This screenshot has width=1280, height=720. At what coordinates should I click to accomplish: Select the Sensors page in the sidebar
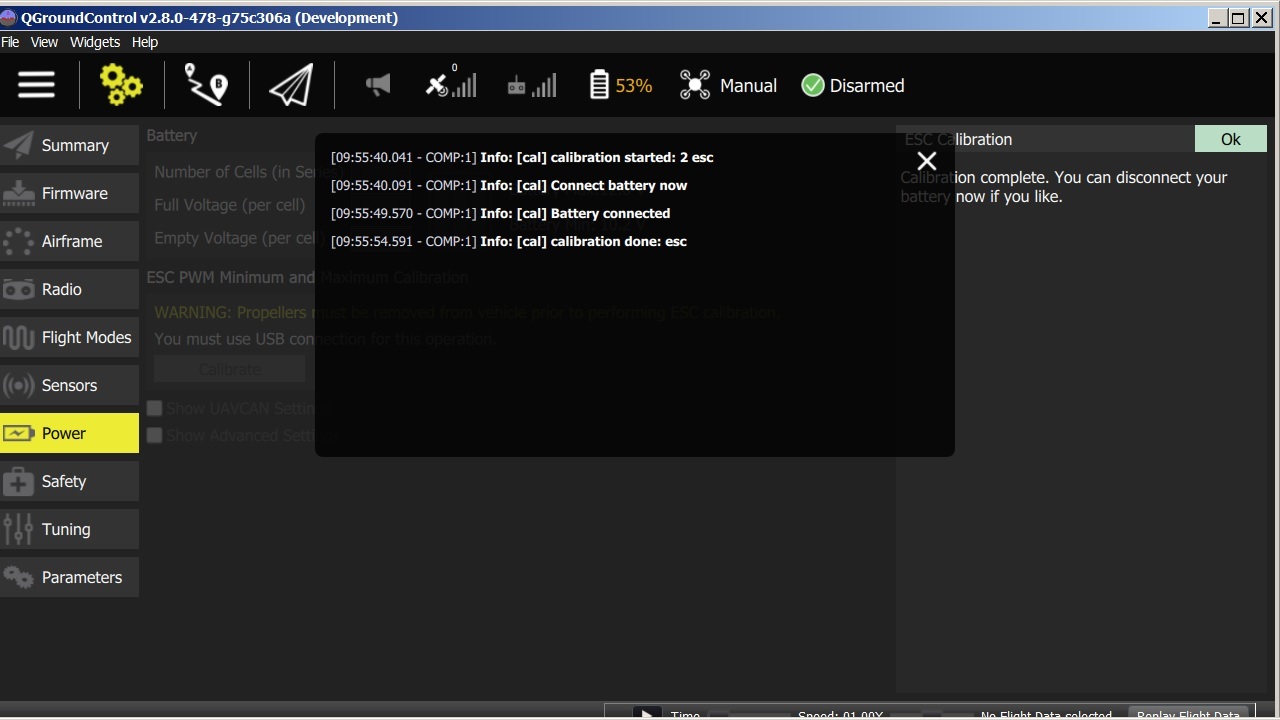click(70, 385)
